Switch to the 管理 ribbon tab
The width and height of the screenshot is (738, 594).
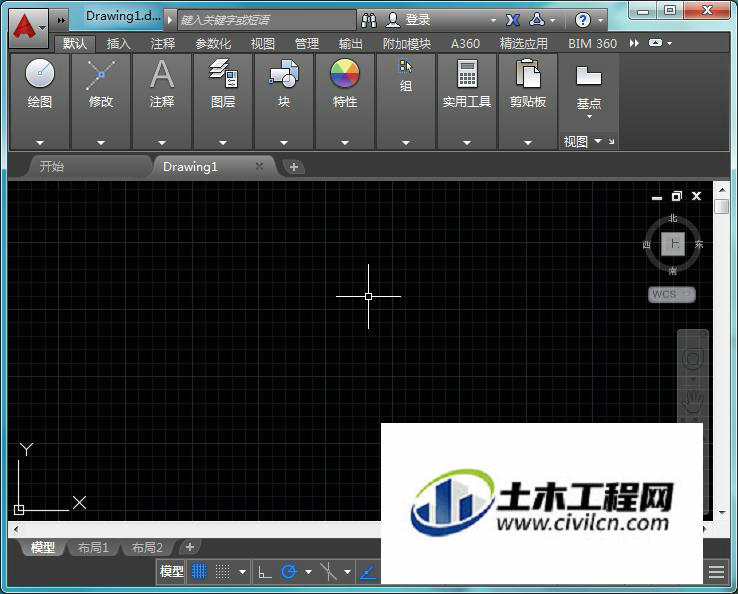pyautogui.click(x=307, y=44)
